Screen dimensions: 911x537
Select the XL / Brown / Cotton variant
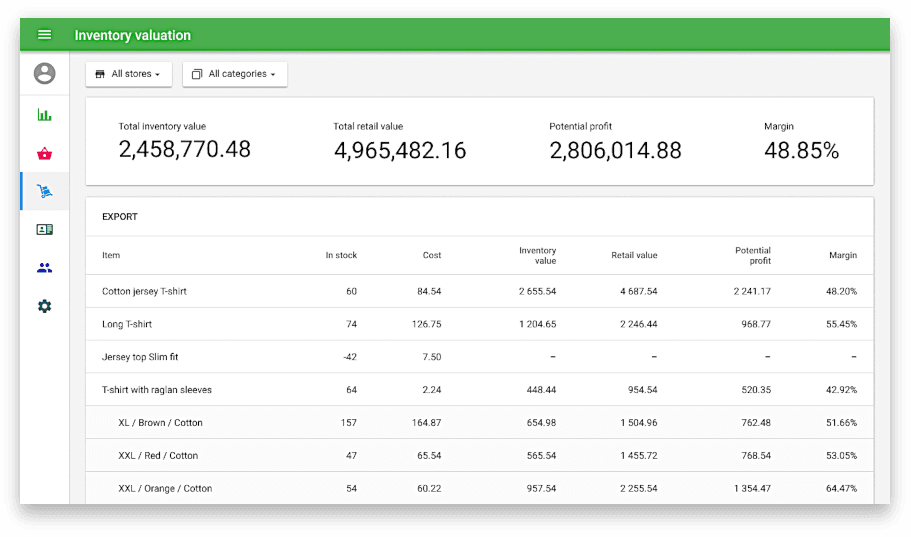pyautogui.click(x=160, y=423)
